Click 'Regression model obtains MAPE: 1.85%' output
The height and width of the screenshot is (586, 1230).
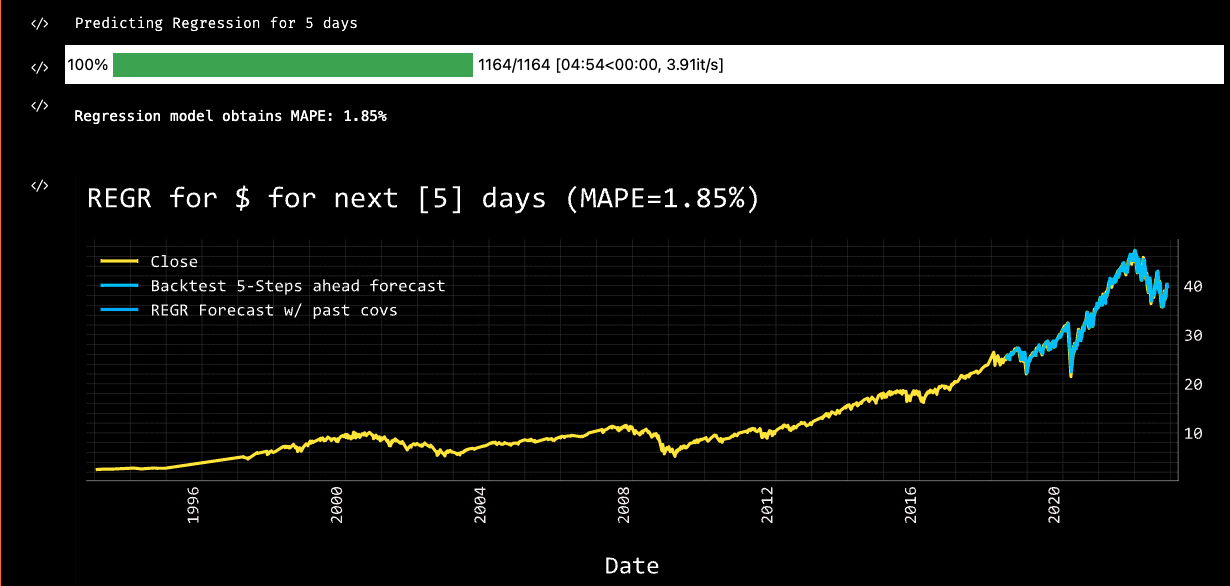tap(230, 116)
